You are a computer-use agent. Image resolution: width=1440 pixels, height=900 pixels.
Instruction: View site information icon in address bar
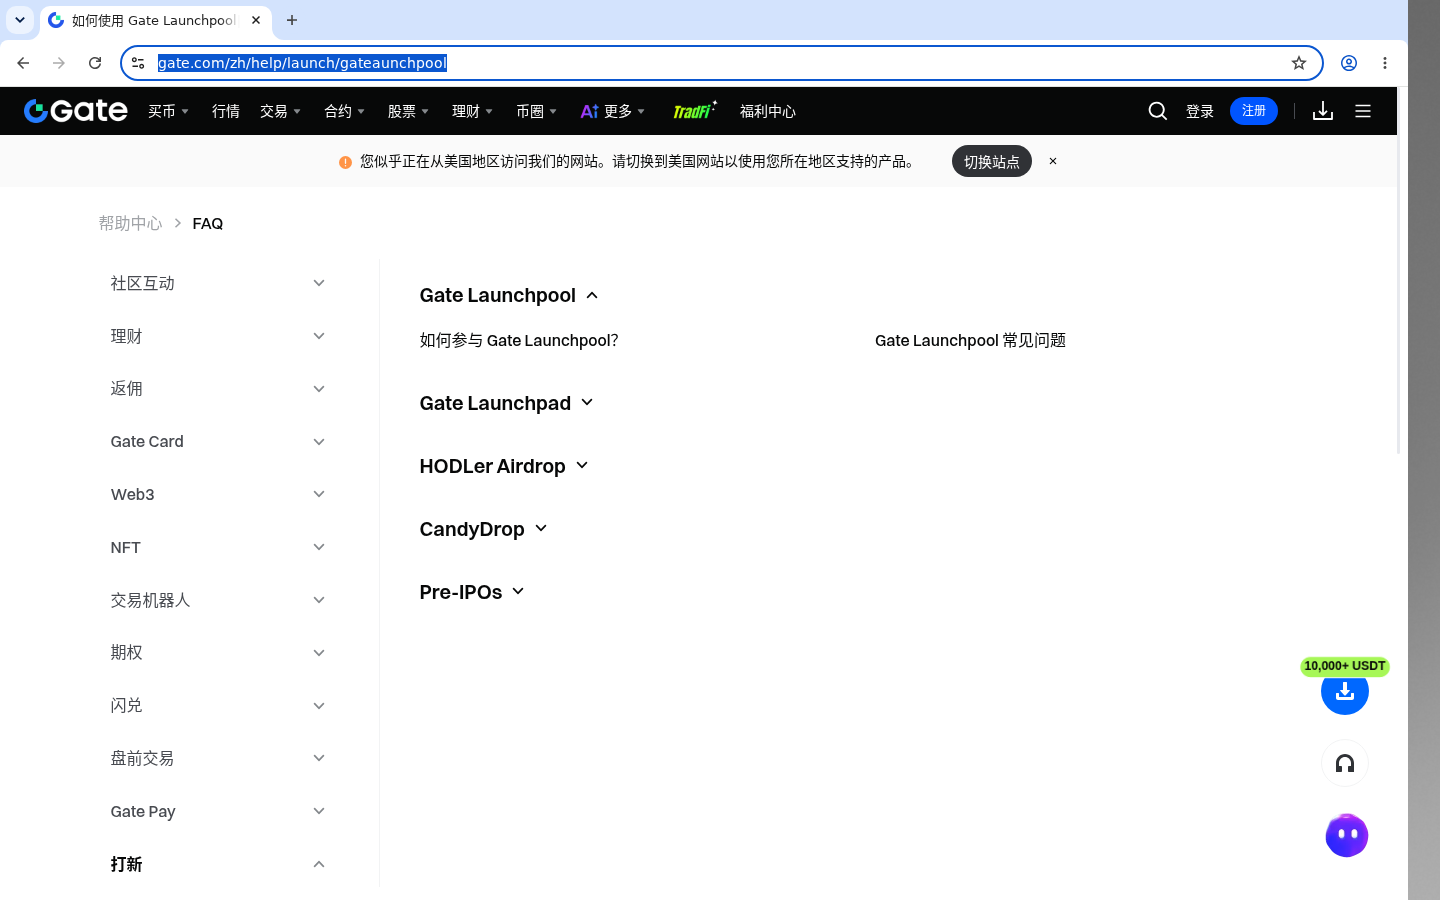(x=138, y=63)
